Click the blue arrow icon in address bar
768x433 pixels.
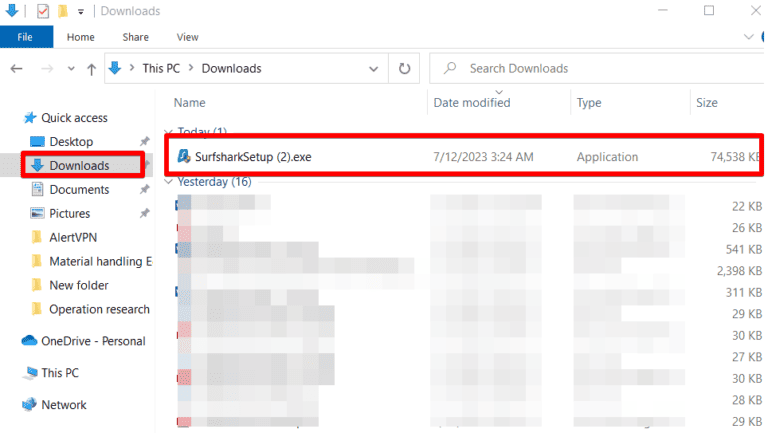[x=115, y=68]
